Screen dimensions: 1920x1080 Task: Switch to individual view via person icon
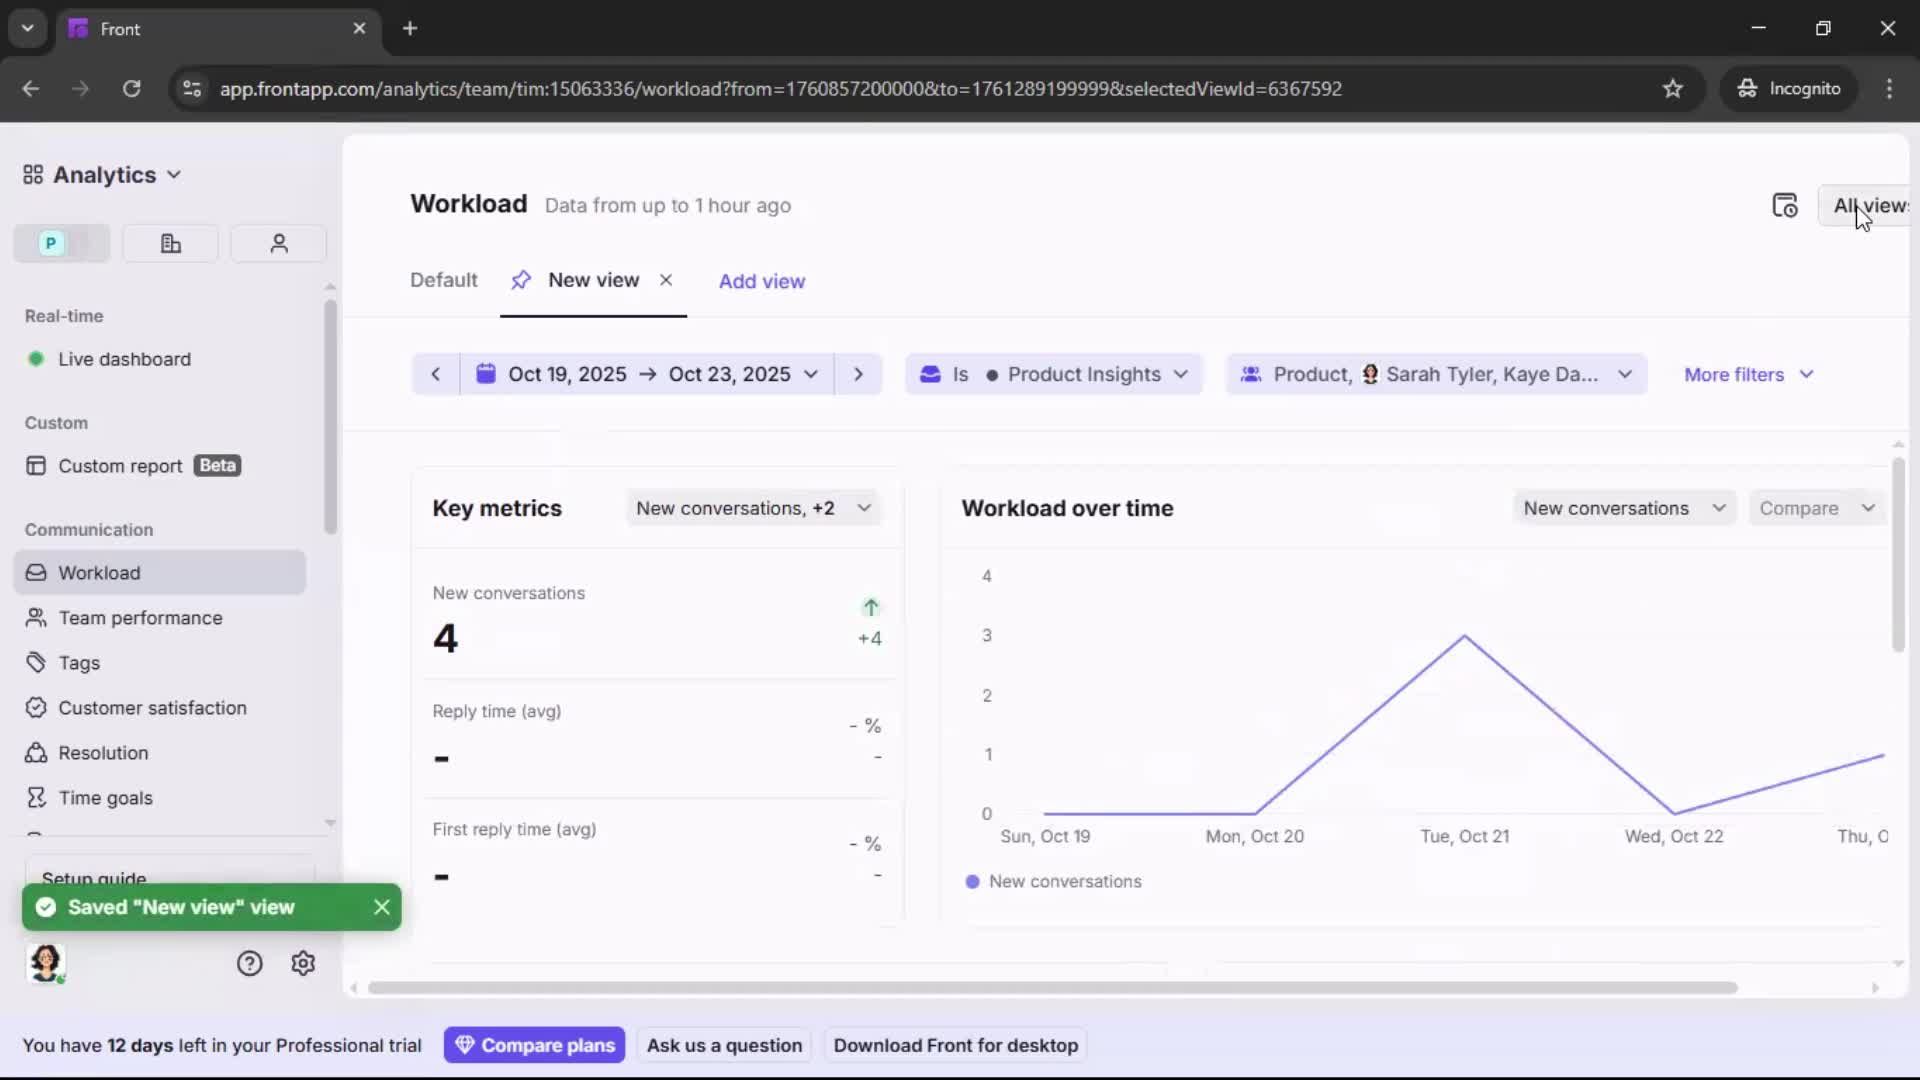click(x=278, y=243)
